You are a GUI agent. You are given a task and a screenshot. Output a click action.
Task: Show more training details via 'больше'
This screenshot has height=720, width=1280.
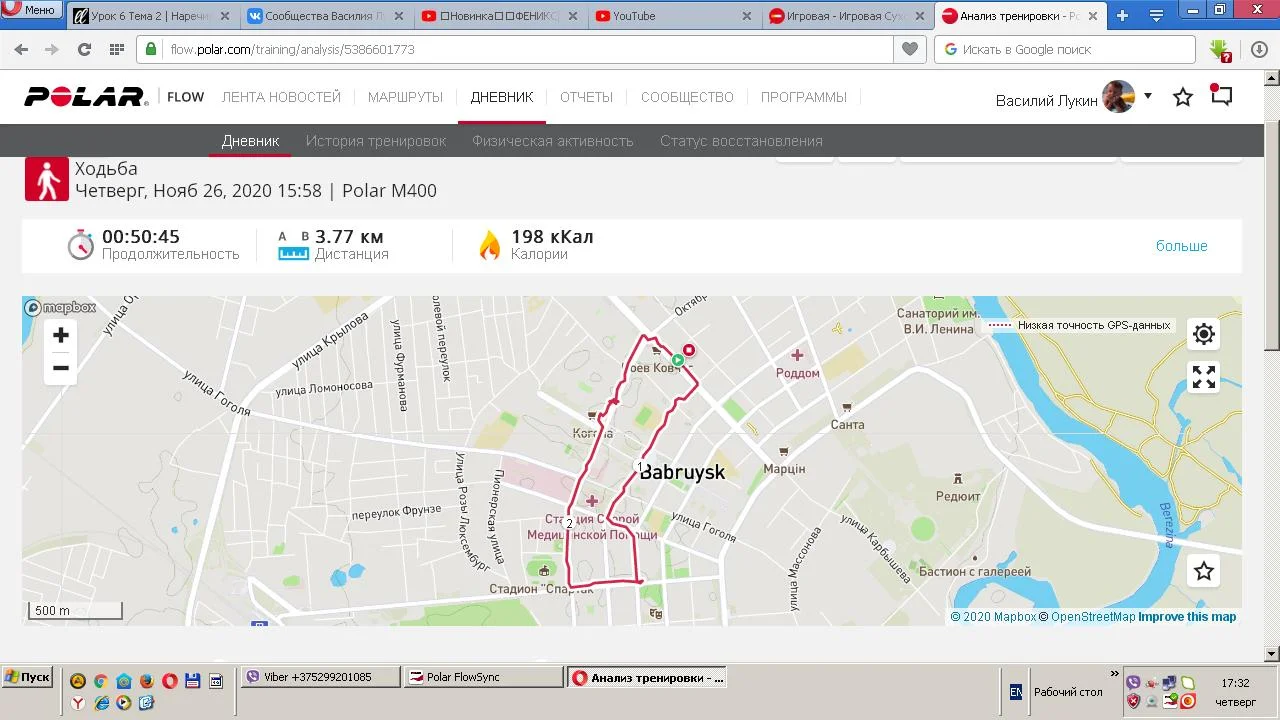(x=1182, y=246)
